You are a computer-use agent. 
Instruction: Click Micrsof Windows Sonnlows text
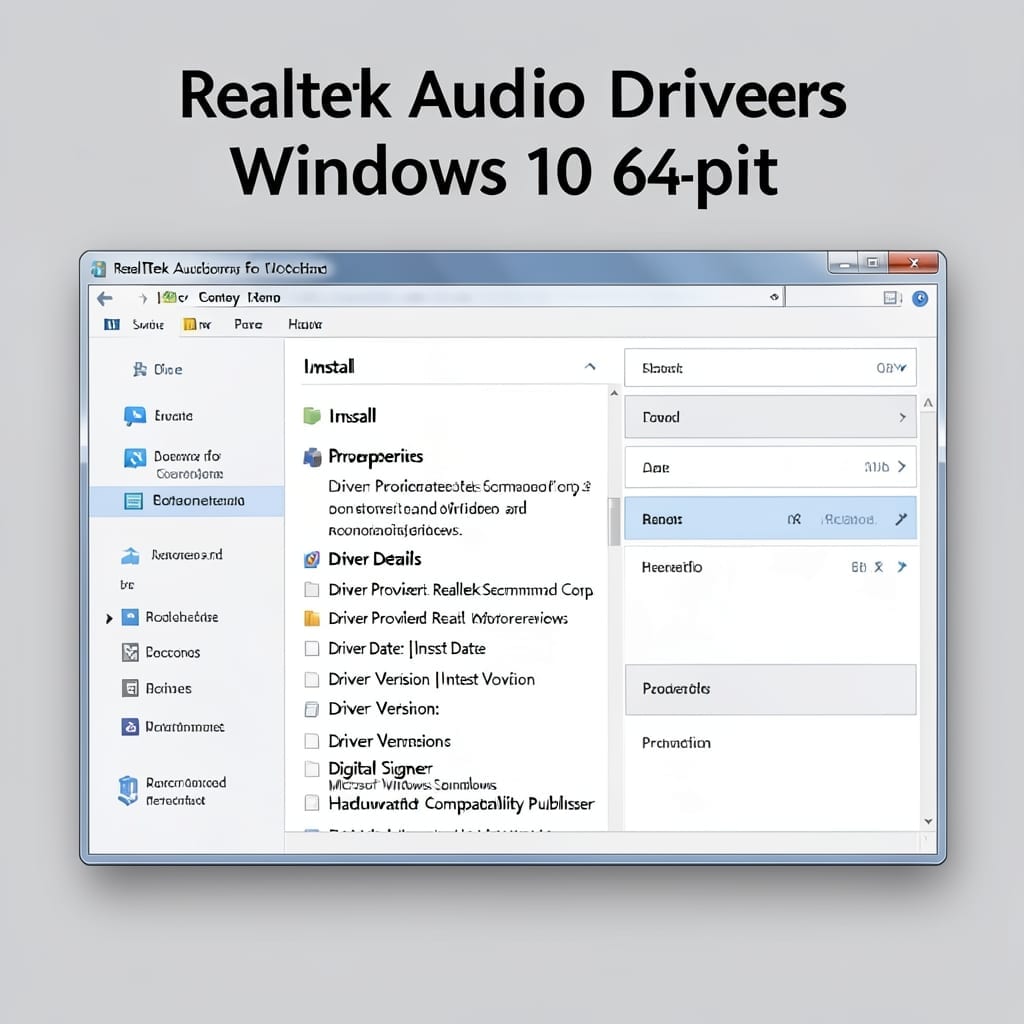412,785
